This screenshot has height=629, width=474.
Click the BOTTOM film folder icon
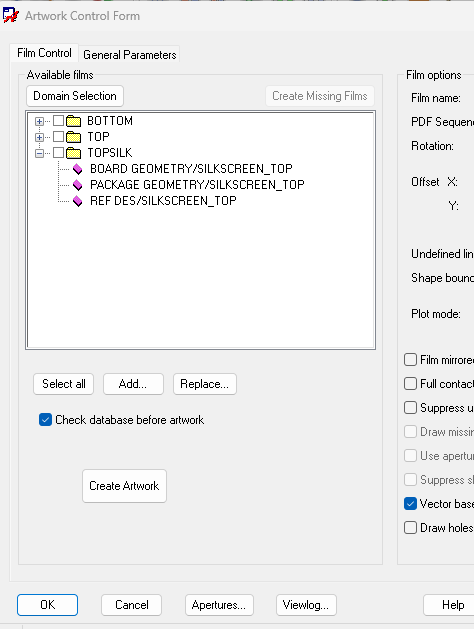point(73,121)
